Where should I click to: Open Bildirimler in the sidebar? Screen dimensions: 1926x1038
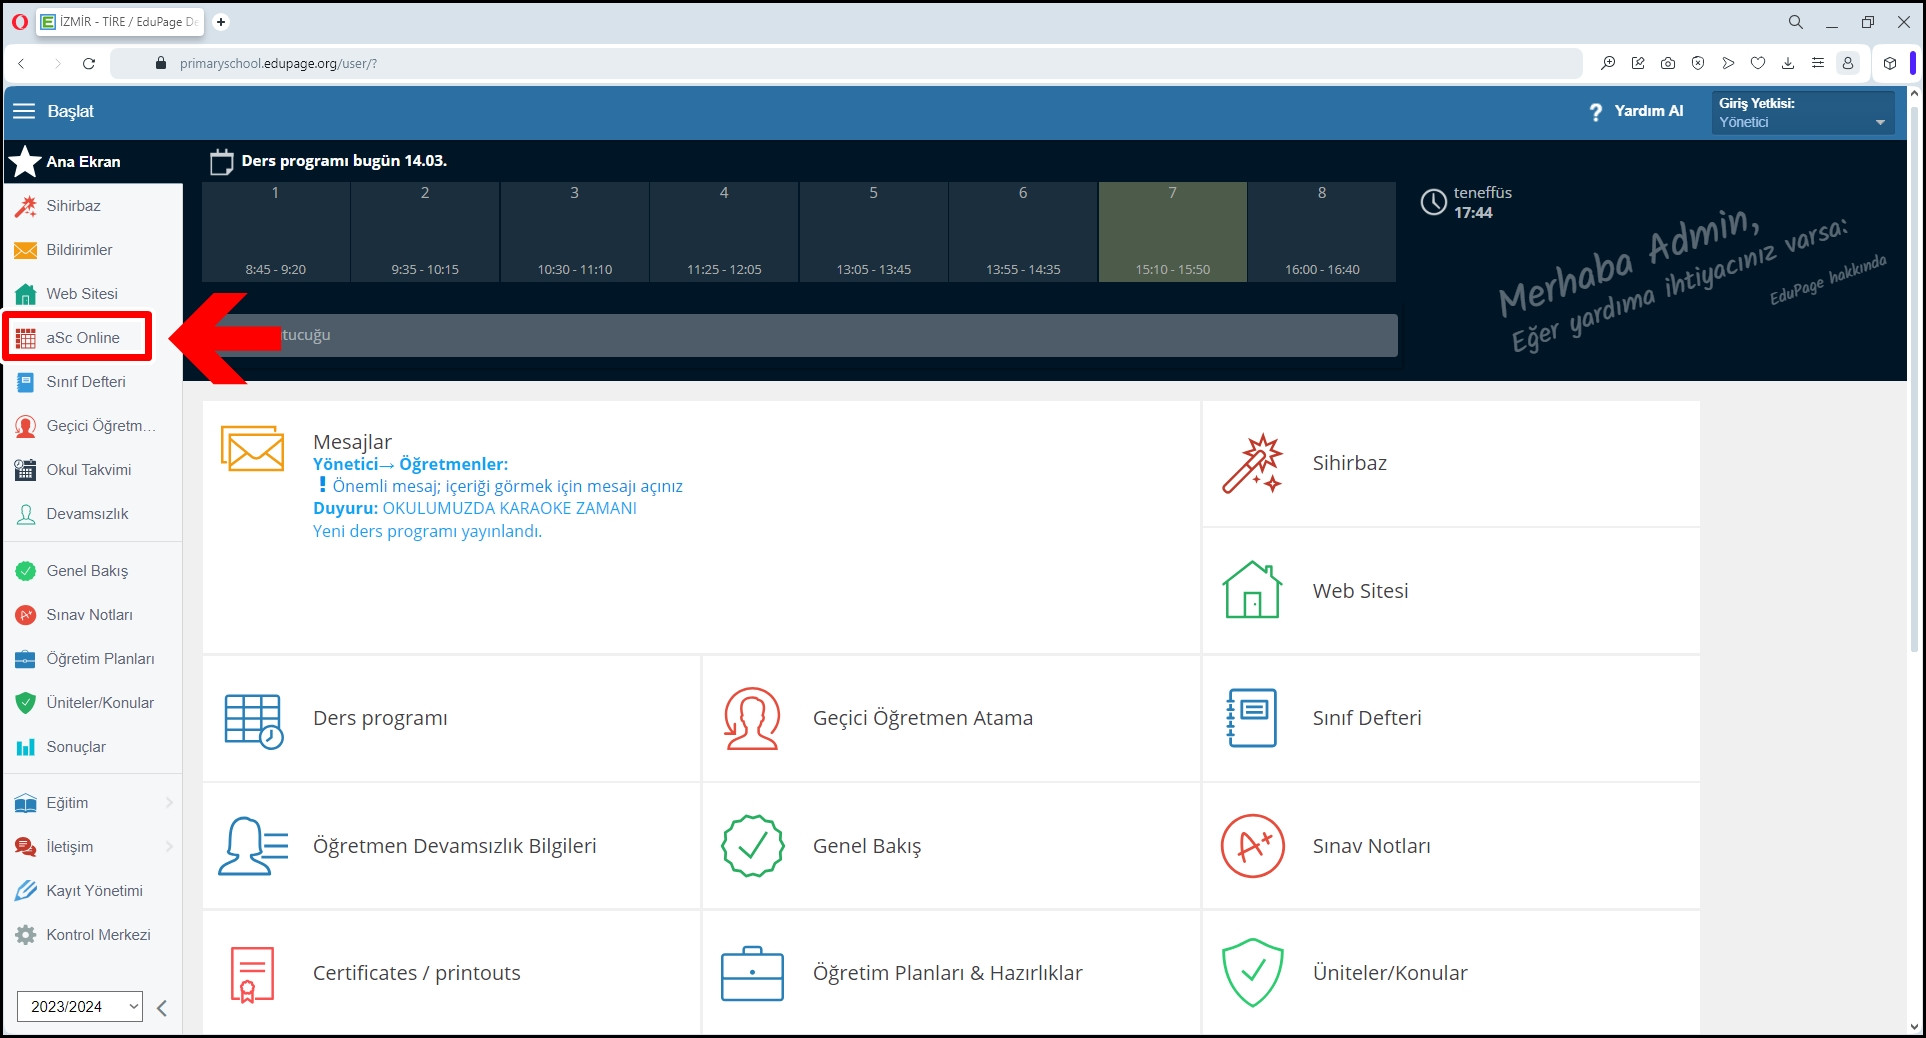tap(93, 250)
